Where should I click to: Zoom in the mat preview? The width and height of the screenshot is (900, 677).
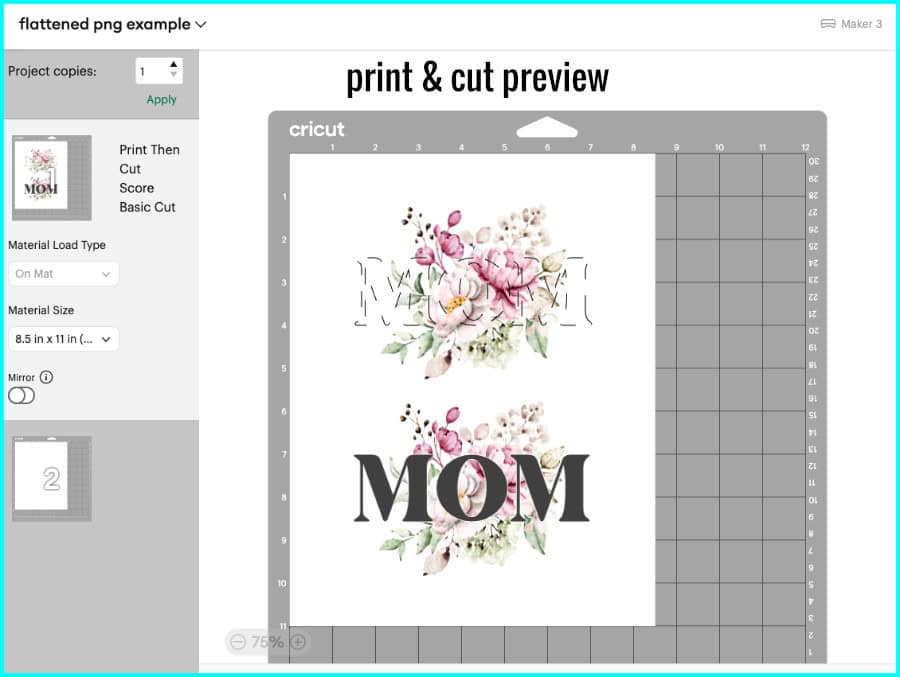click(x=298, y=641)
